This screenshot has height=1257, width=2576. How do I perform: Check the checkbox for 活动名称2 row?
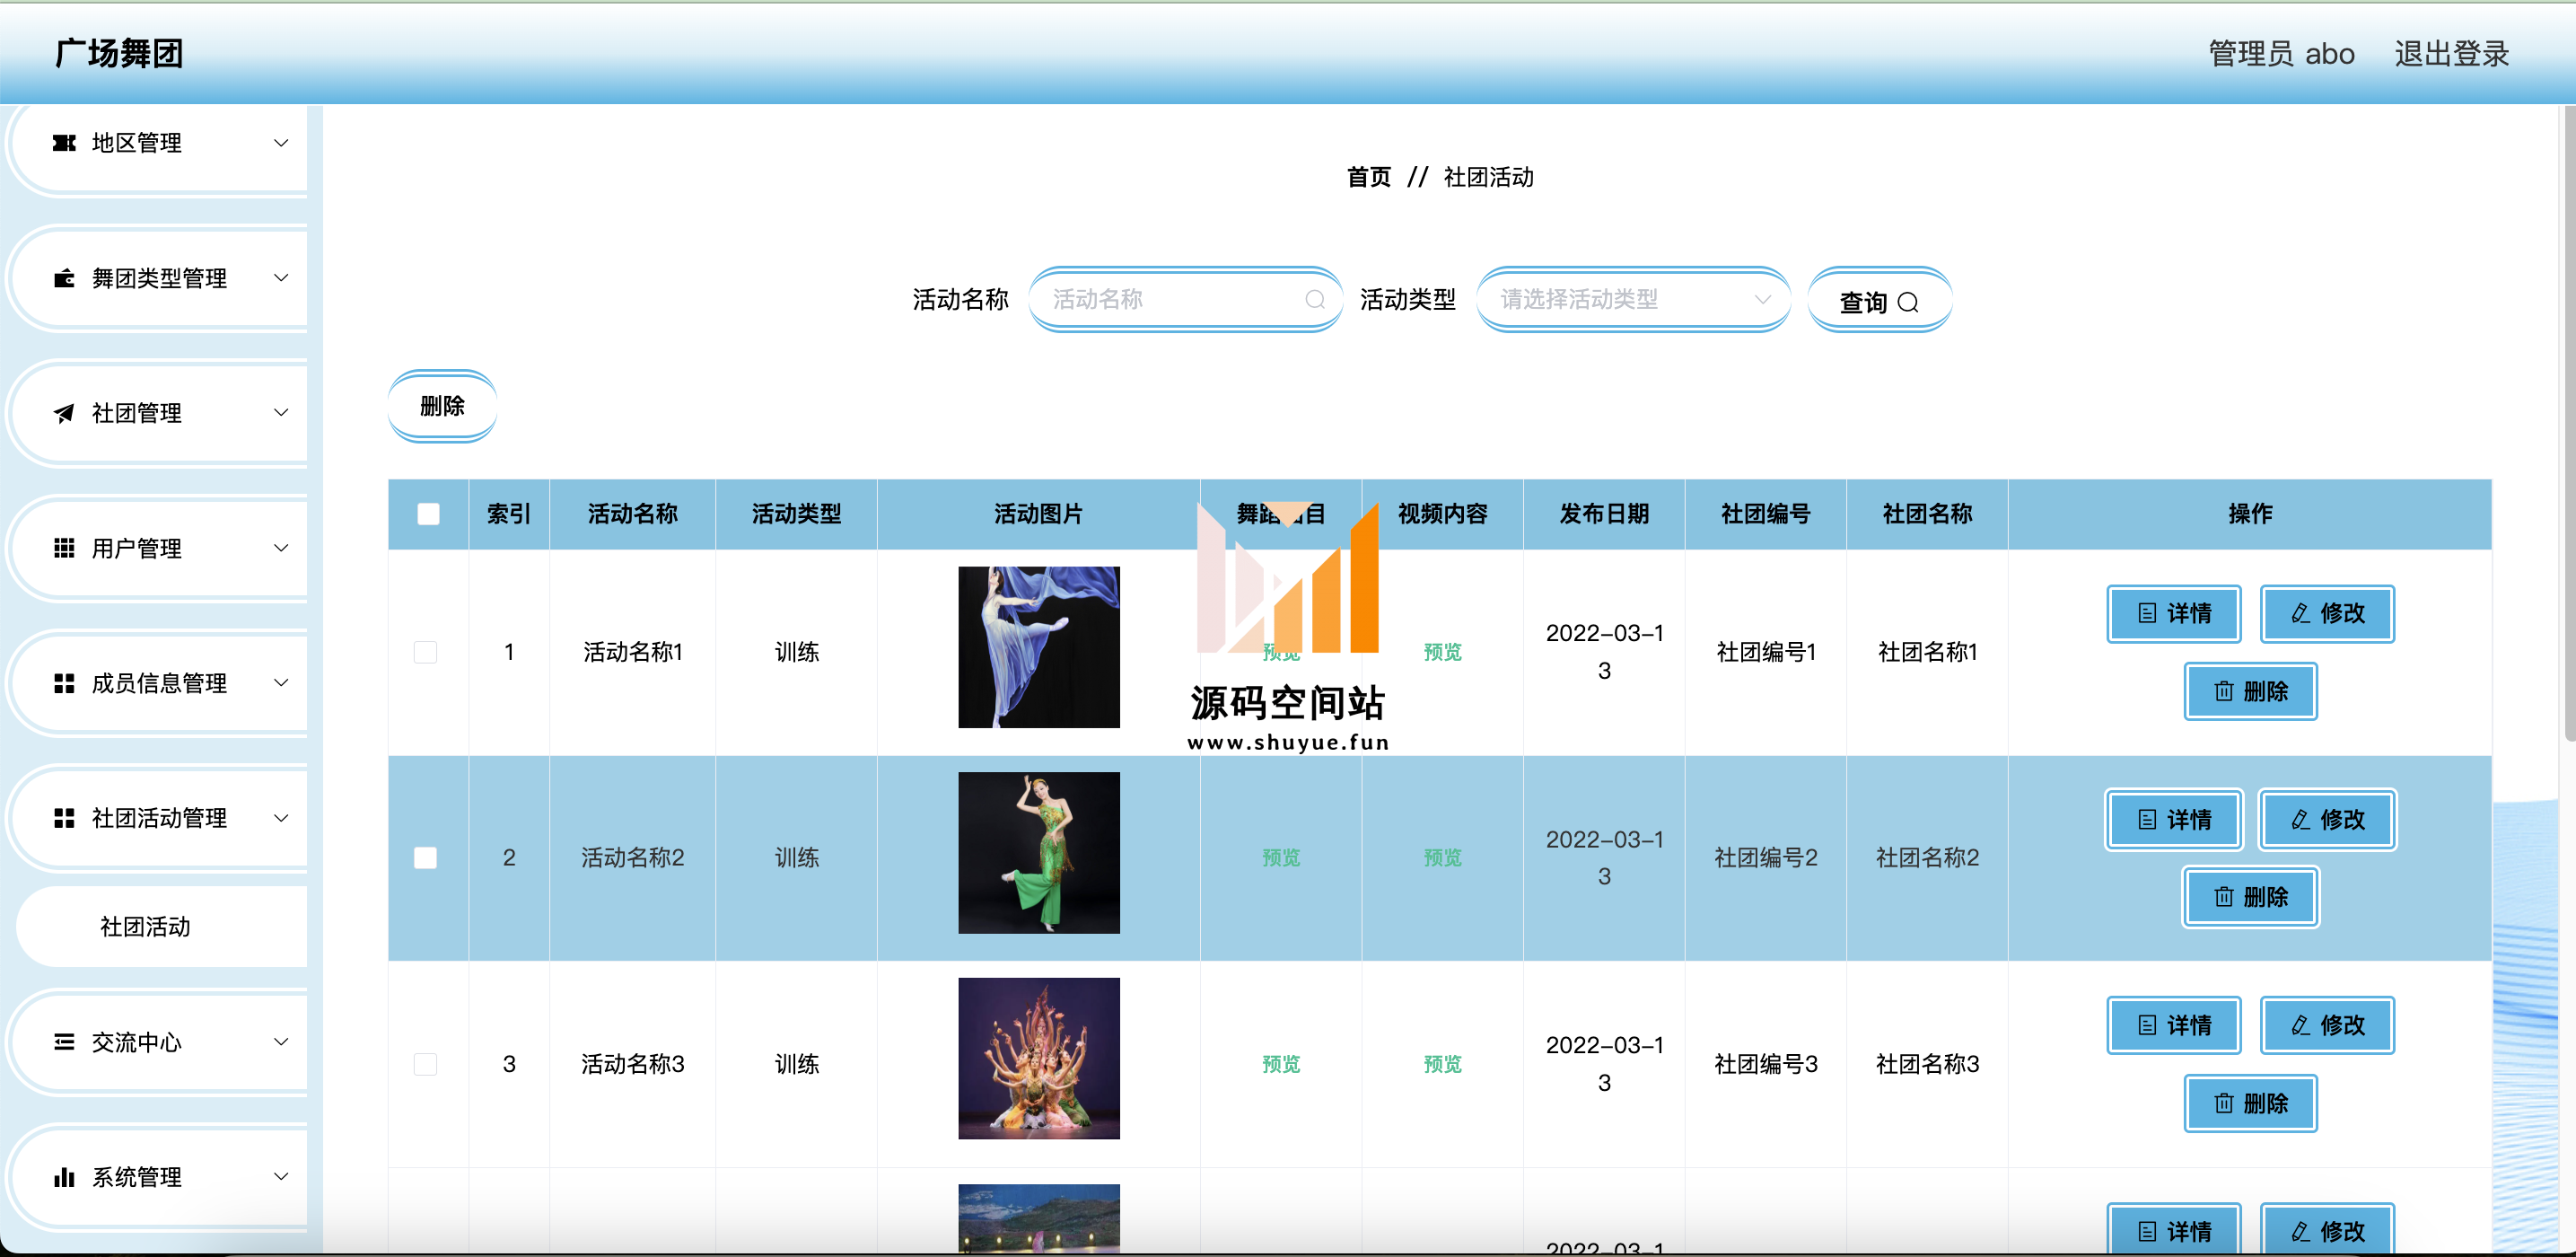point(425,858)
